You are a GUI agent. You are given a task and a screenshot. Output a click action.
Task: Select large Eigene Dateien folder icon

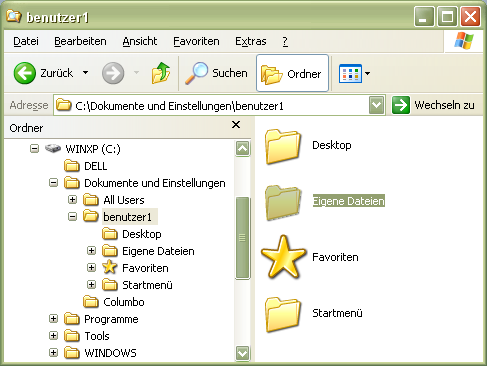(x=283, y=202)
